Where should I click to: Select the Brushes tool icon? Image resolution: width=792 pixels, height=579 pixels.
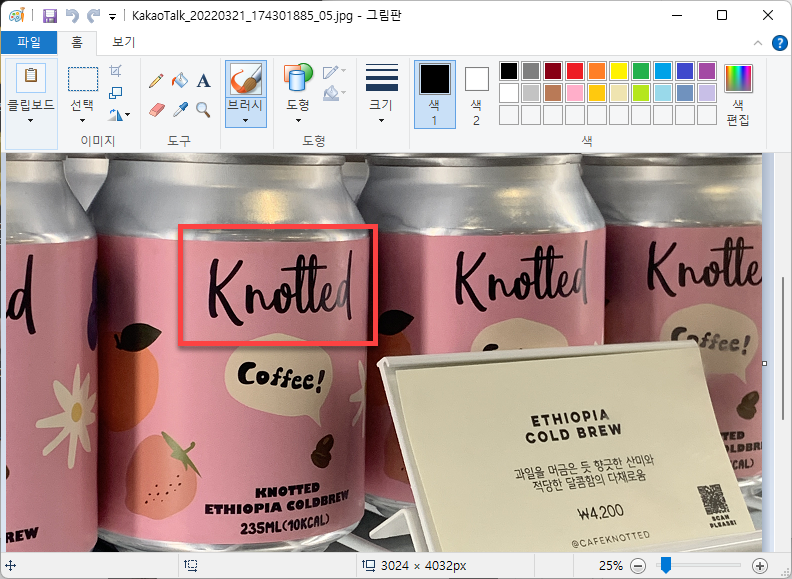(x=246, y=79)
